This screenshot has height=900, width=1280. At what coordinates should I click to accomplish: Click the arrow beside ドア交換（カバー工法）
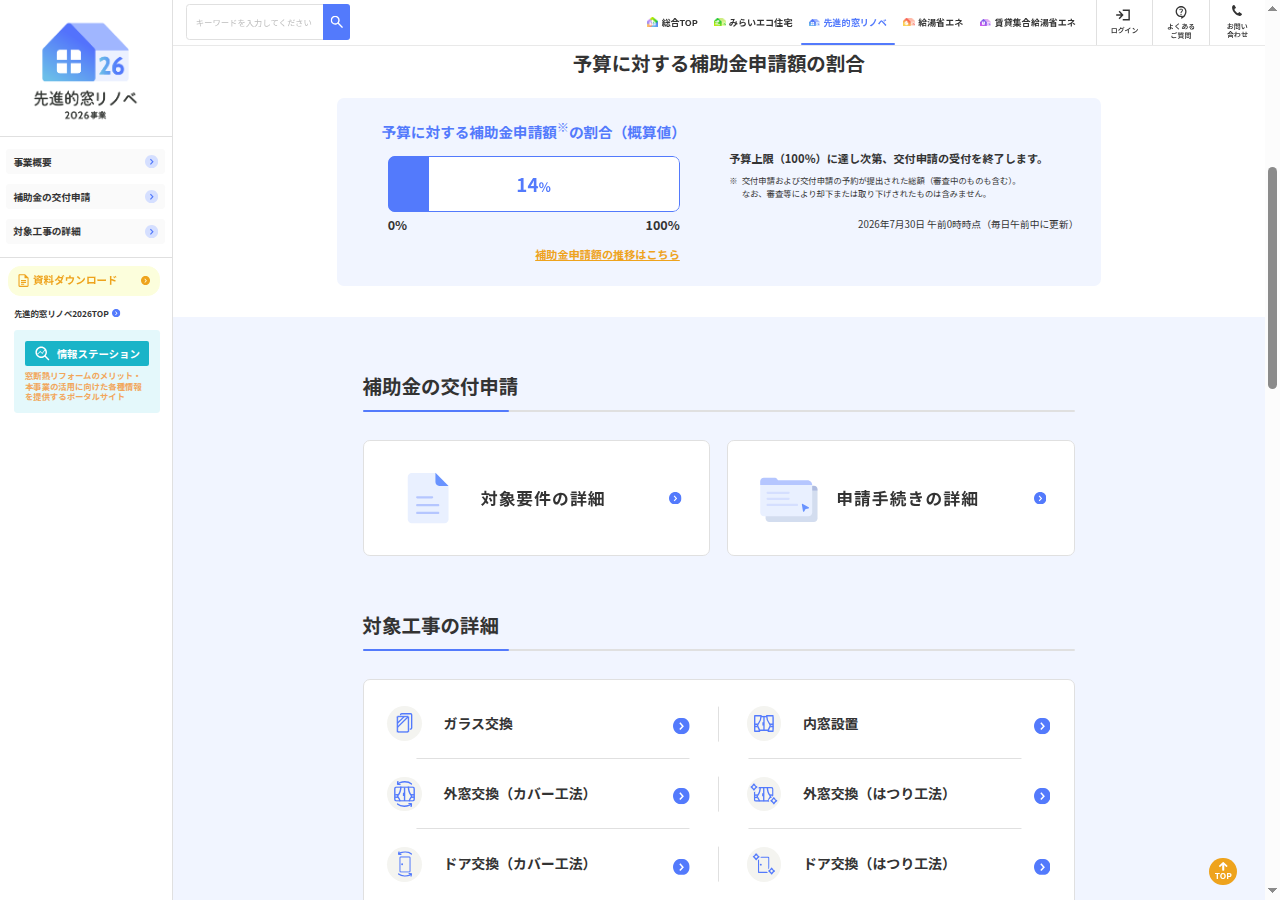pyautogui.click(x=681, y=867)
